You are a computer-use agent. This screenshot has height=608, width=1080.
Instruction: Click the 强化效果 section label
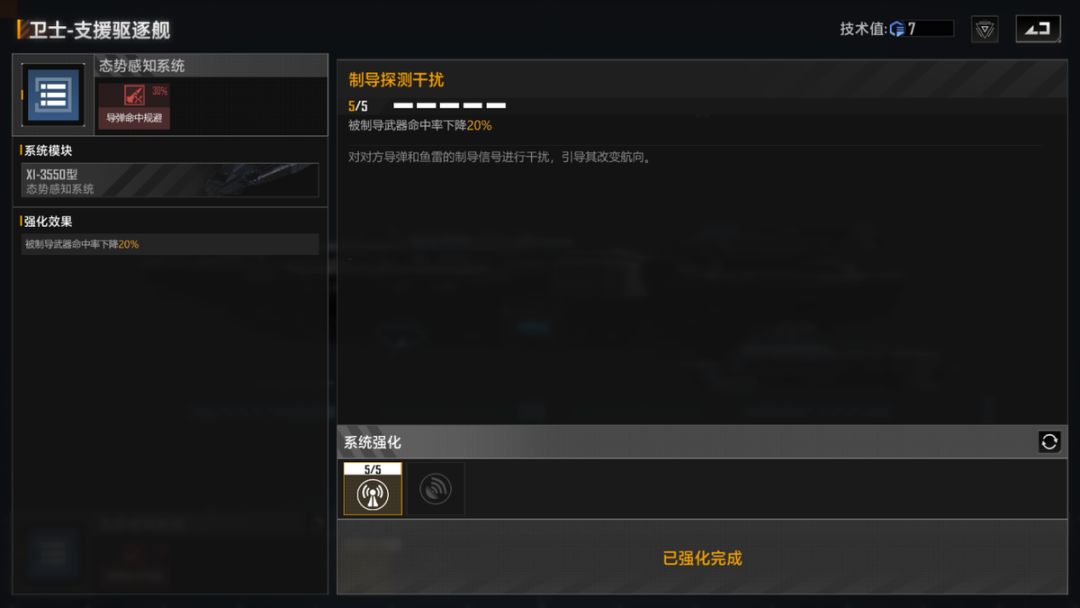click(48, 221)
